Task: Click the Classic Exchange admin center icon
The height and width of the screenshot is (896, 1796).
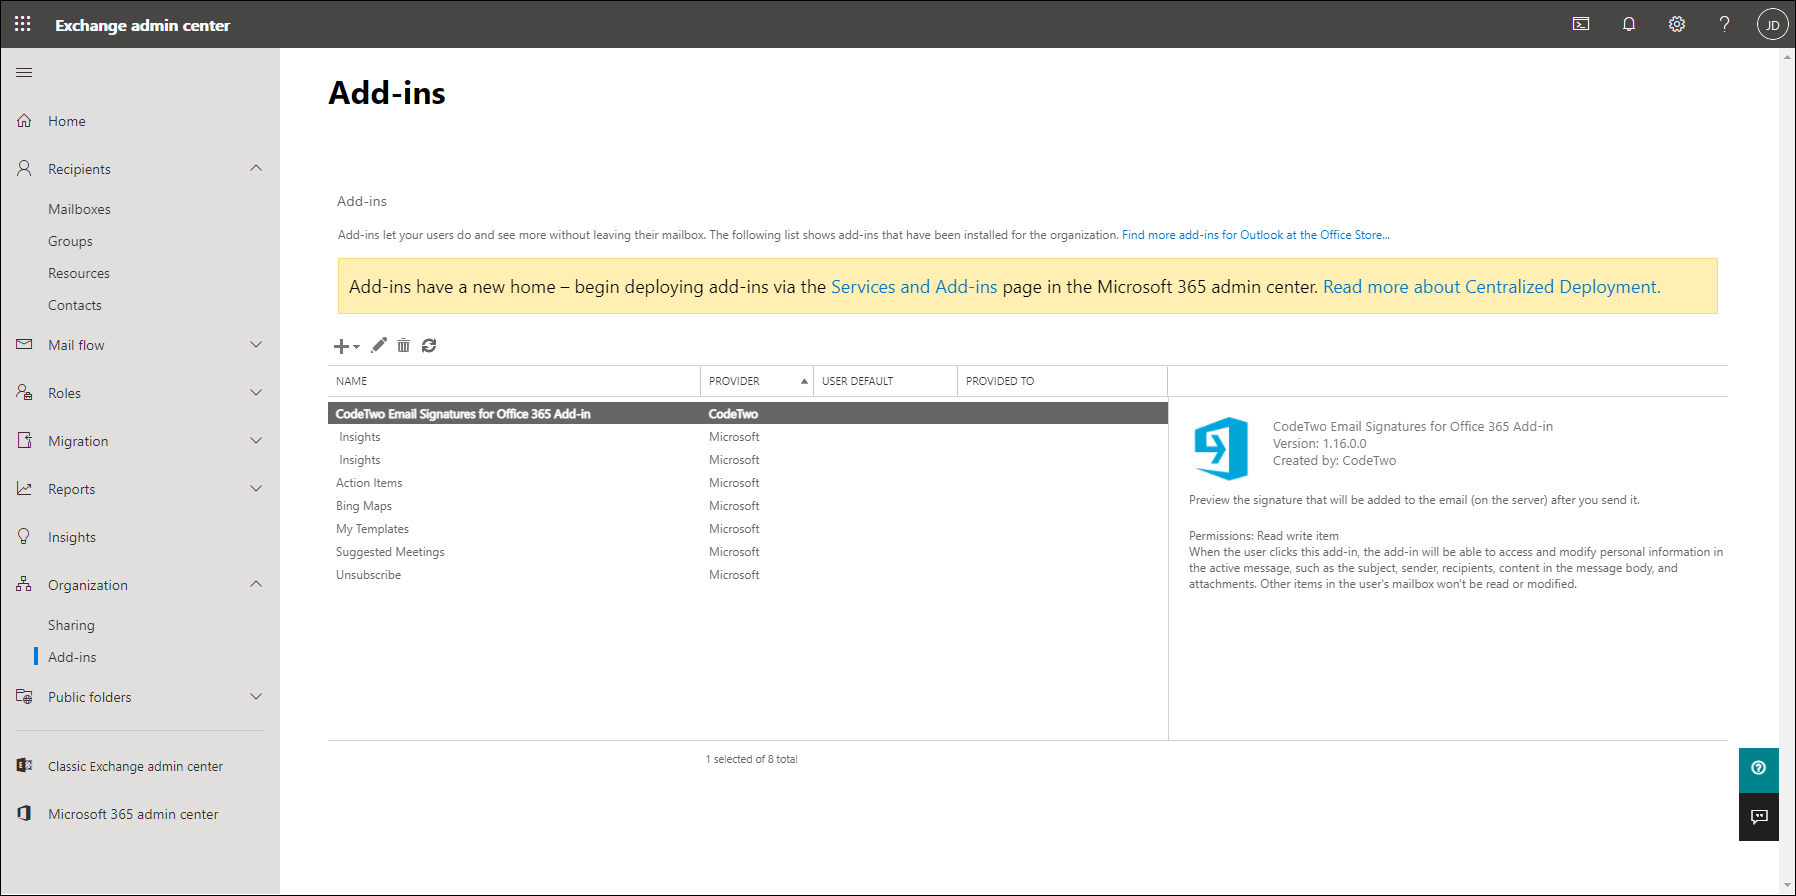Action: (24, 765)
